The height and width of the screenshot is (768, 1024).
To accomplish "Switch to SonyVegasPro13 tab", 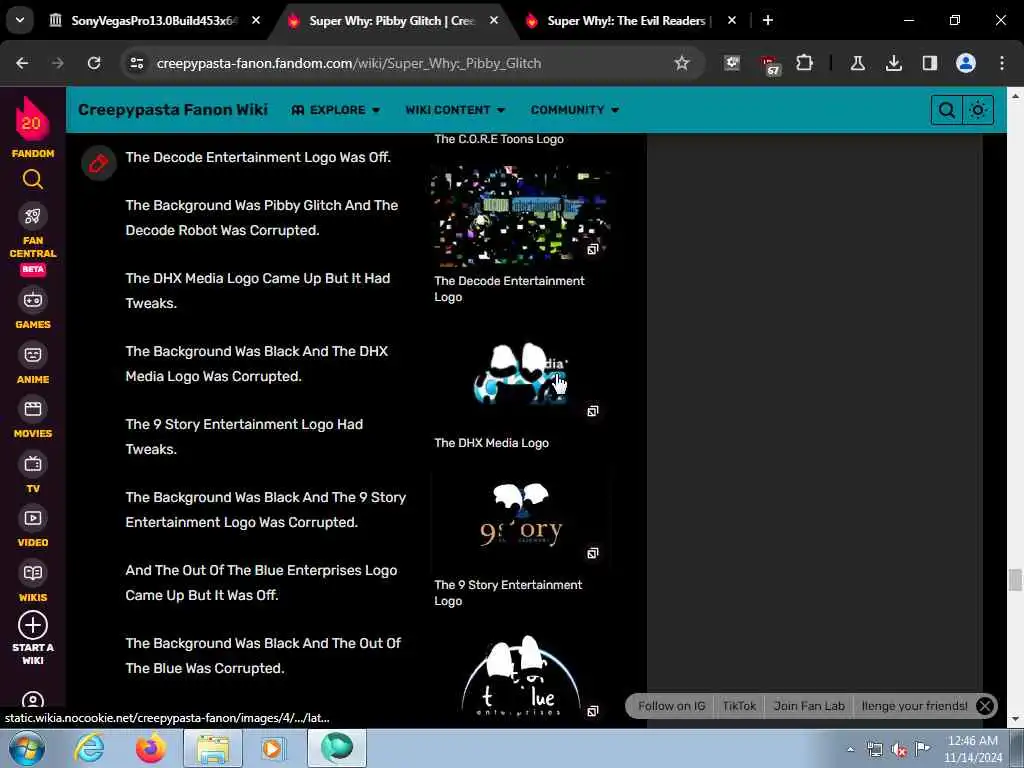I will pos(153,21).
